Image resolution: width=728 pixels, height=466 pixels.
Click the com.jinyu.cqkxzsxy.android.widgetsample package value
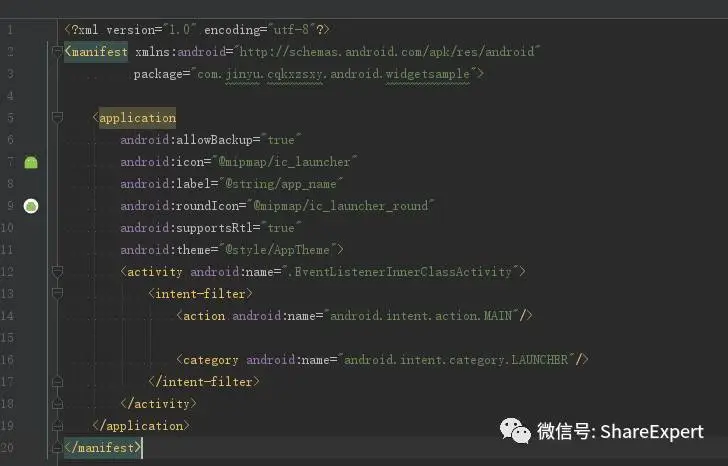point(333,74)
